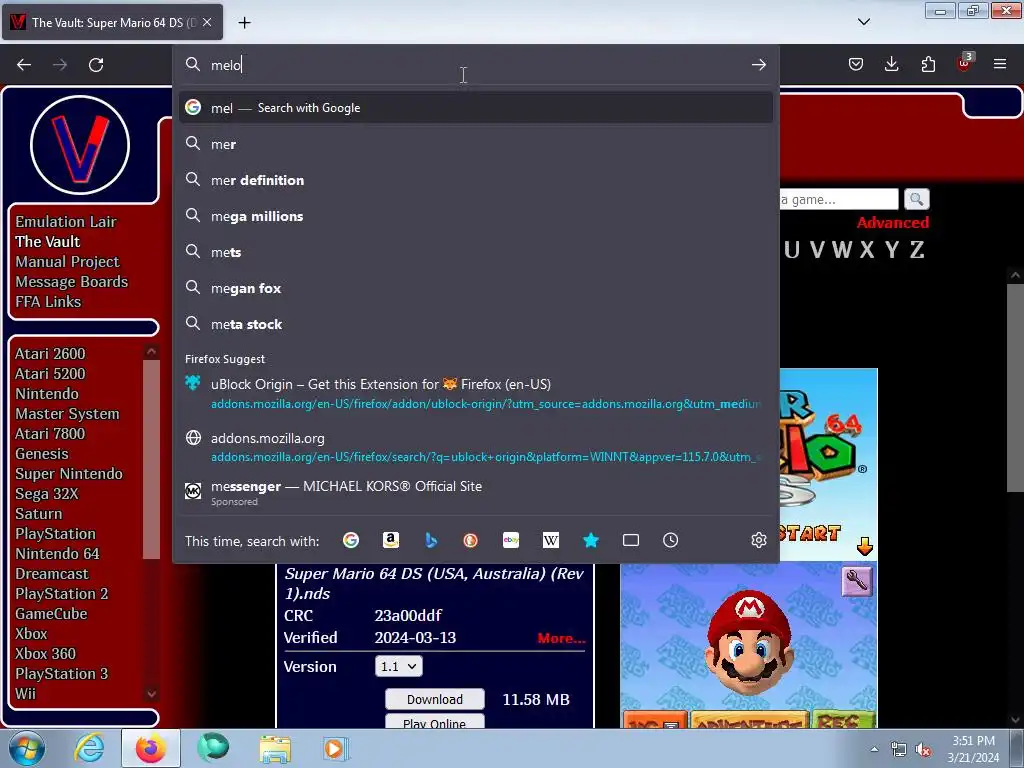Click the muted volume tray icon
The width and height of the screenshot is (1024, 768).
(923, 750)
